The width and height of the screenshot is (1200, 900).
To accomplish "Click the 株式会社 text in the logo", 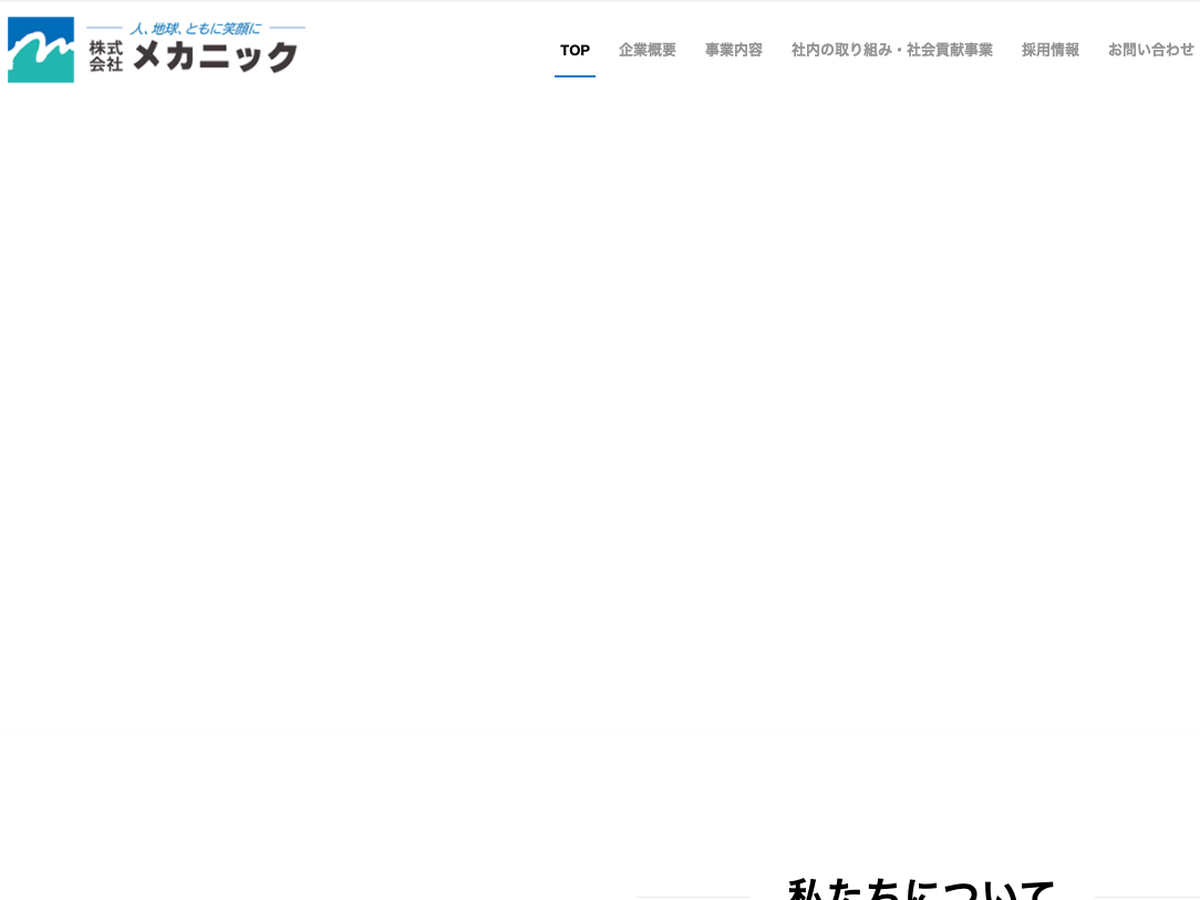I will click(105, 56).
